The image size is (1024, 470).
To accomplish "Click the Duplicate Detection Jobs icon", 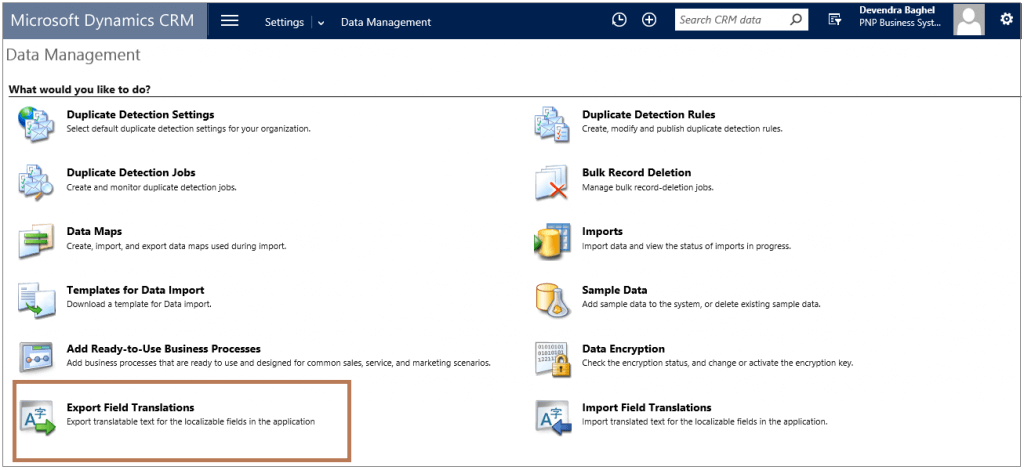I will [x=37, y=182].
